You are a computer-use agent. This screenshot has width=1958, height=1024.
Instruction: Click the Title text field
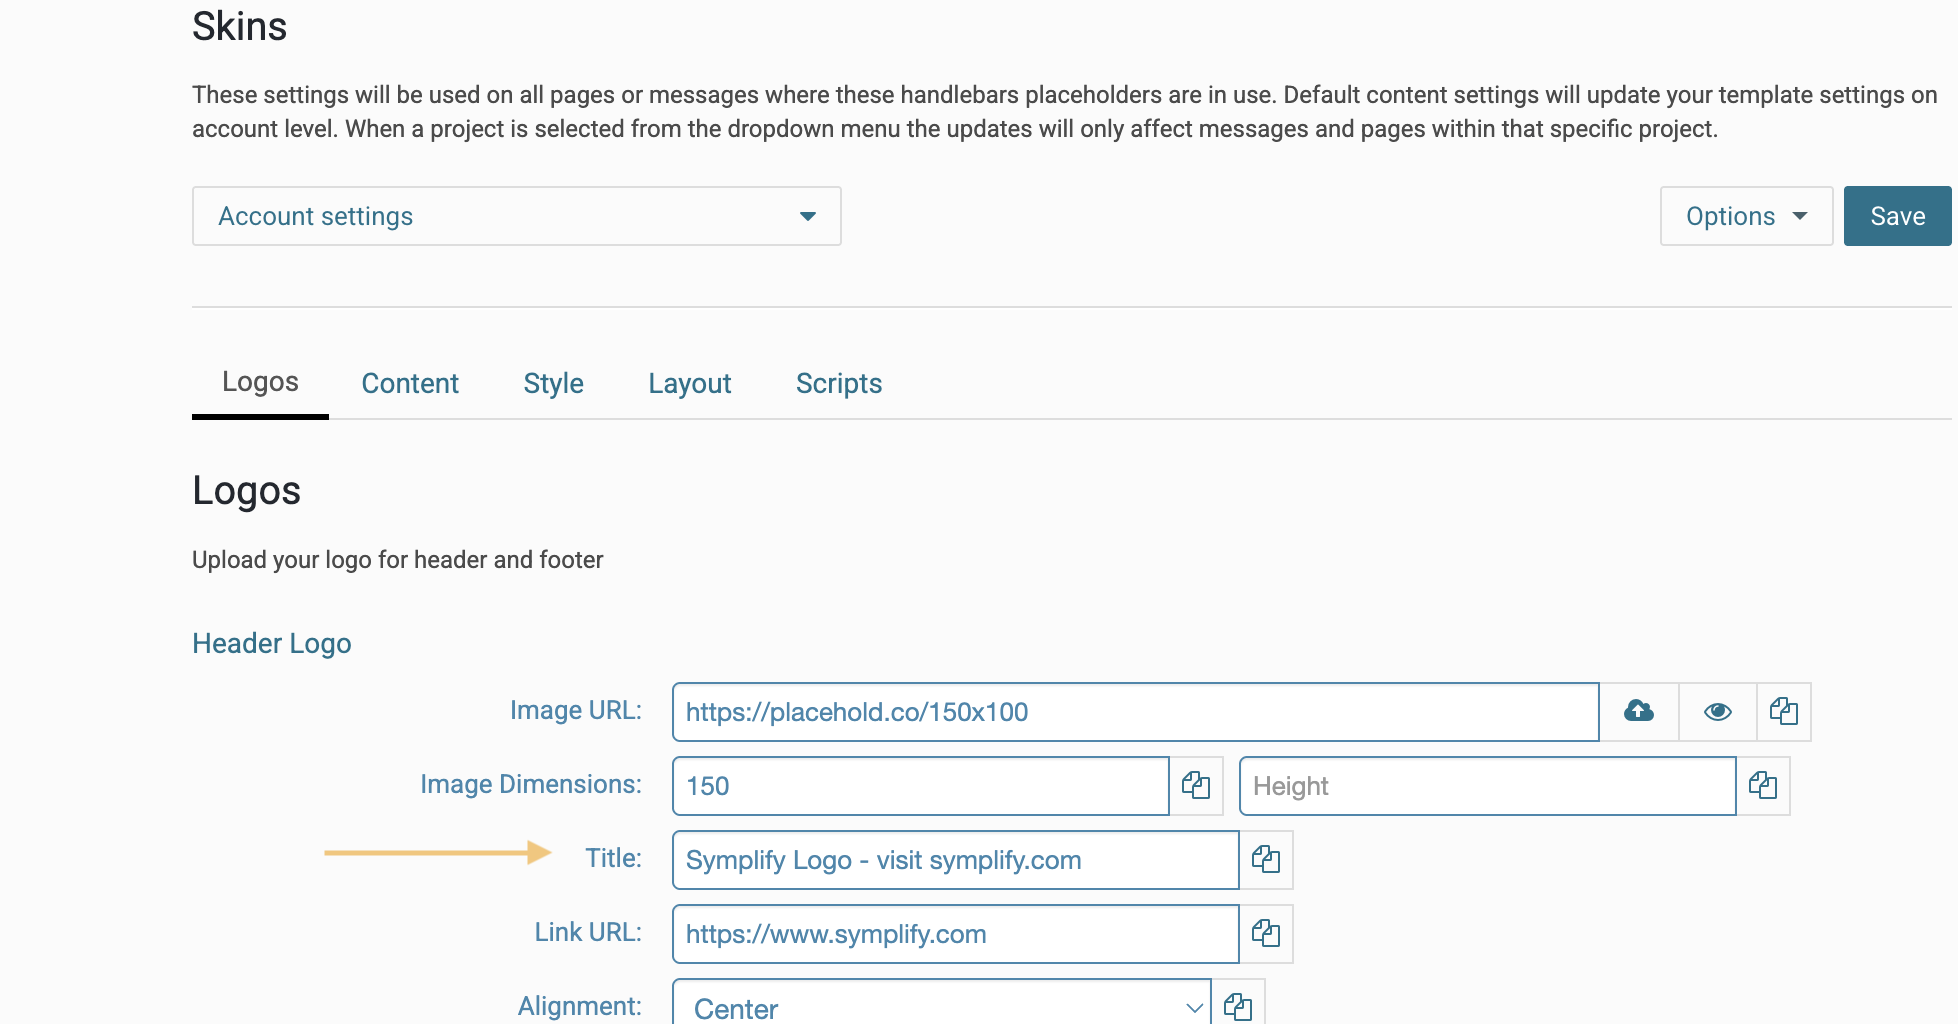pos(955,860)
